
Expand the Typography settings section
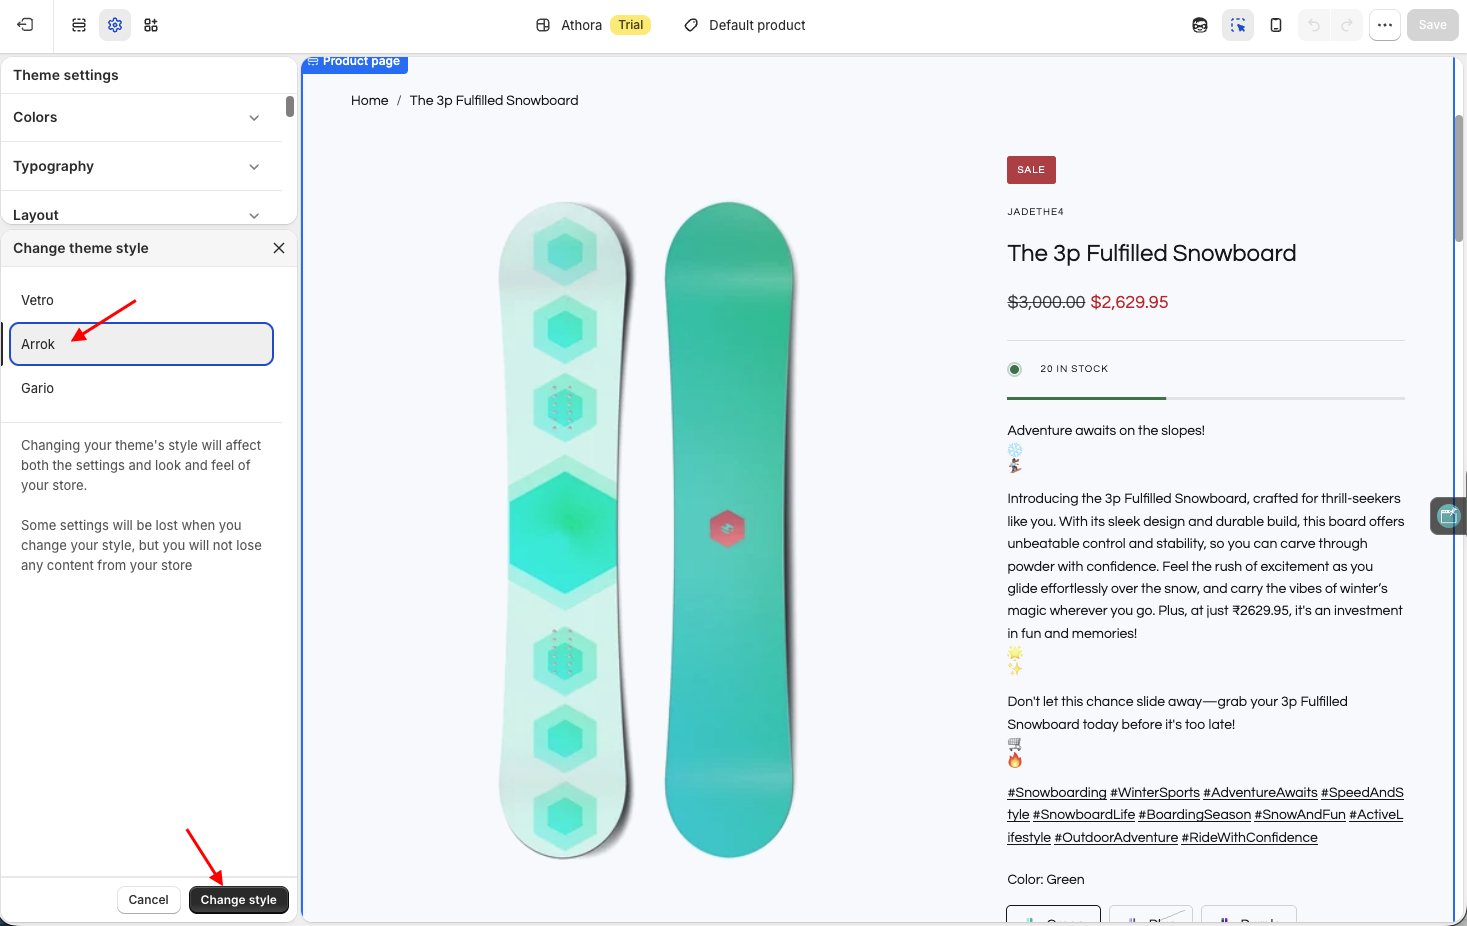[x=141, y=167]
